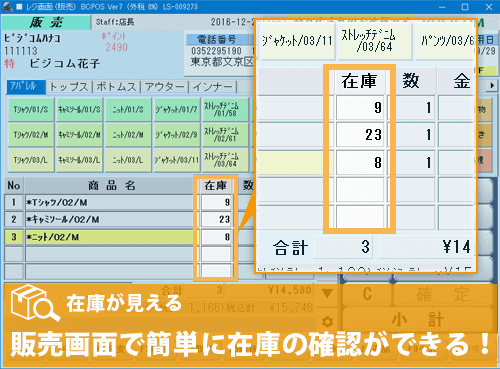Click the down triangle arrow icon
Screen dimensions: 500x369
click(x=328, y=293)
